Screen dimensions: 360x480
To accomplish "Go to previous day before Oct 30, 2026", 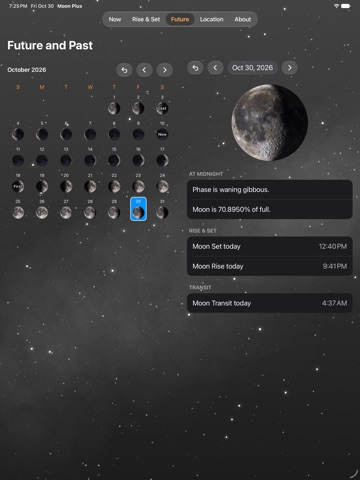I will point(215,68).
